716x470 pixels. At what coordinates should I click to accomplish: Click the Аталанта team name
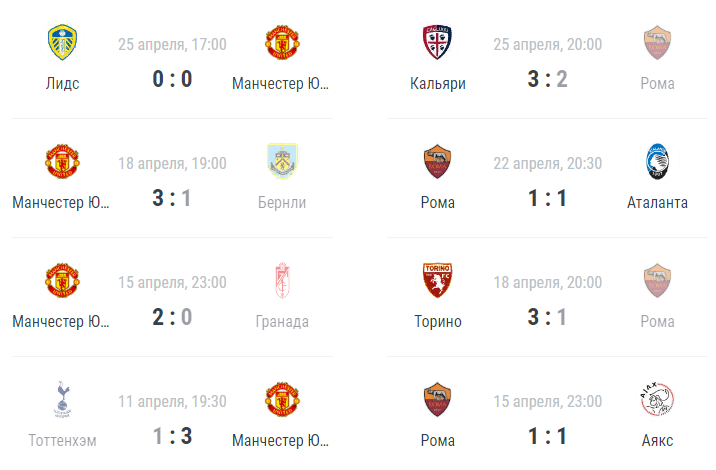pyautogui.click(x=657, y=202)
